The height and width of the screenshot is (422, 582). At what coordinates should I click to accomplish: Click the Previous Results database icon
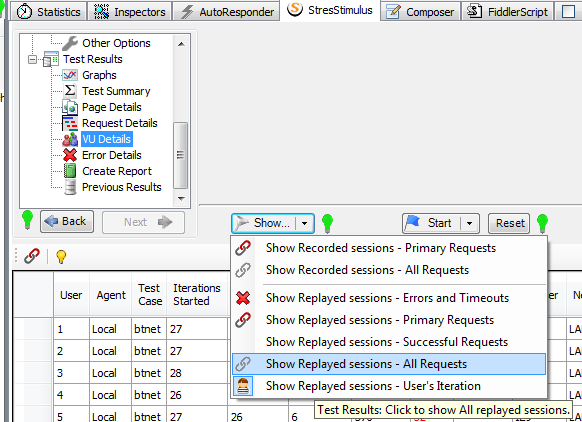[x=70, y=187]
